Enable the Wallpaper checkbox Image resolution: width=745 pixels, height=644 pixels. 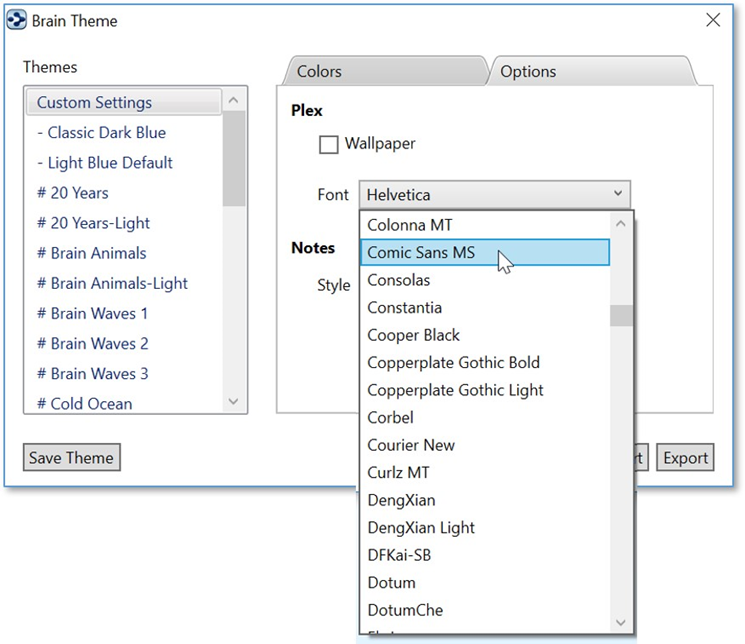click(328, 145)
